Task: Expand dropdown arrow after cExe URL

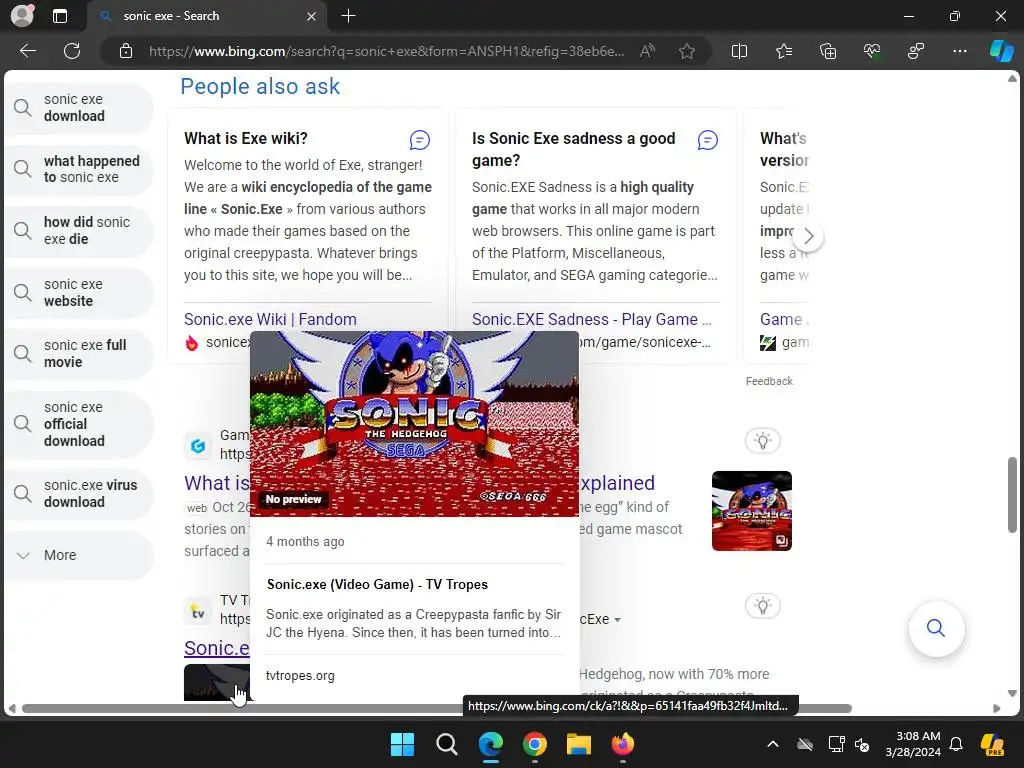Action: (618, 620)
